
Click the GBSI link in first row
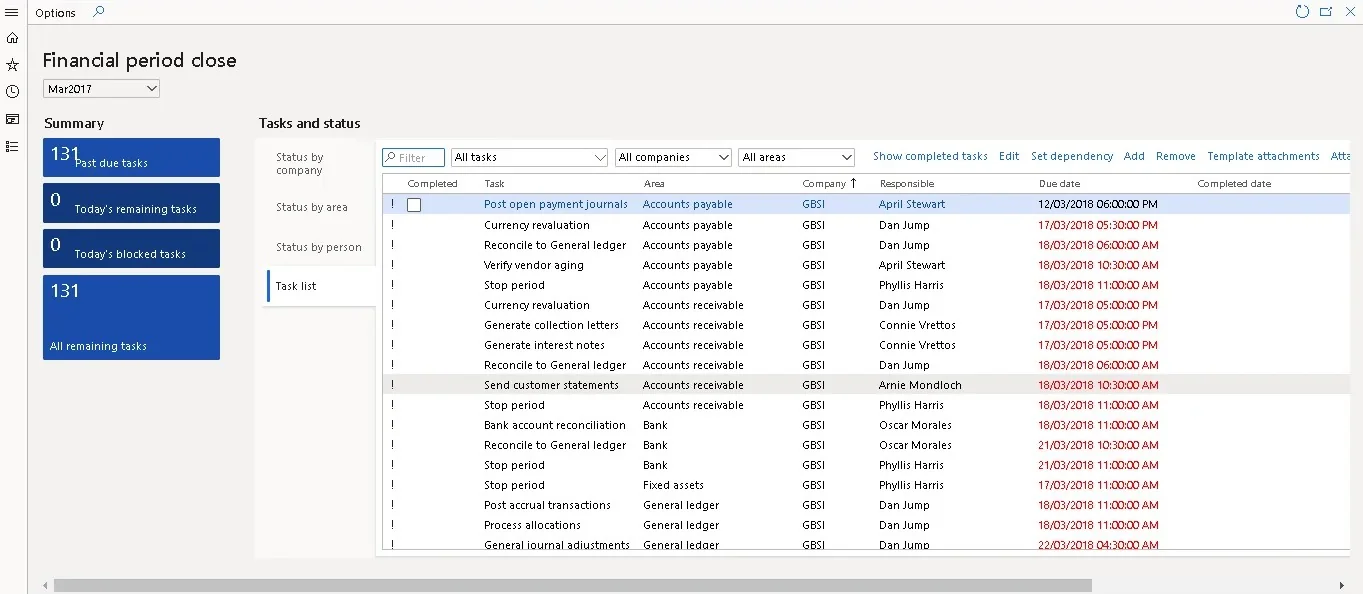(813, 204)
